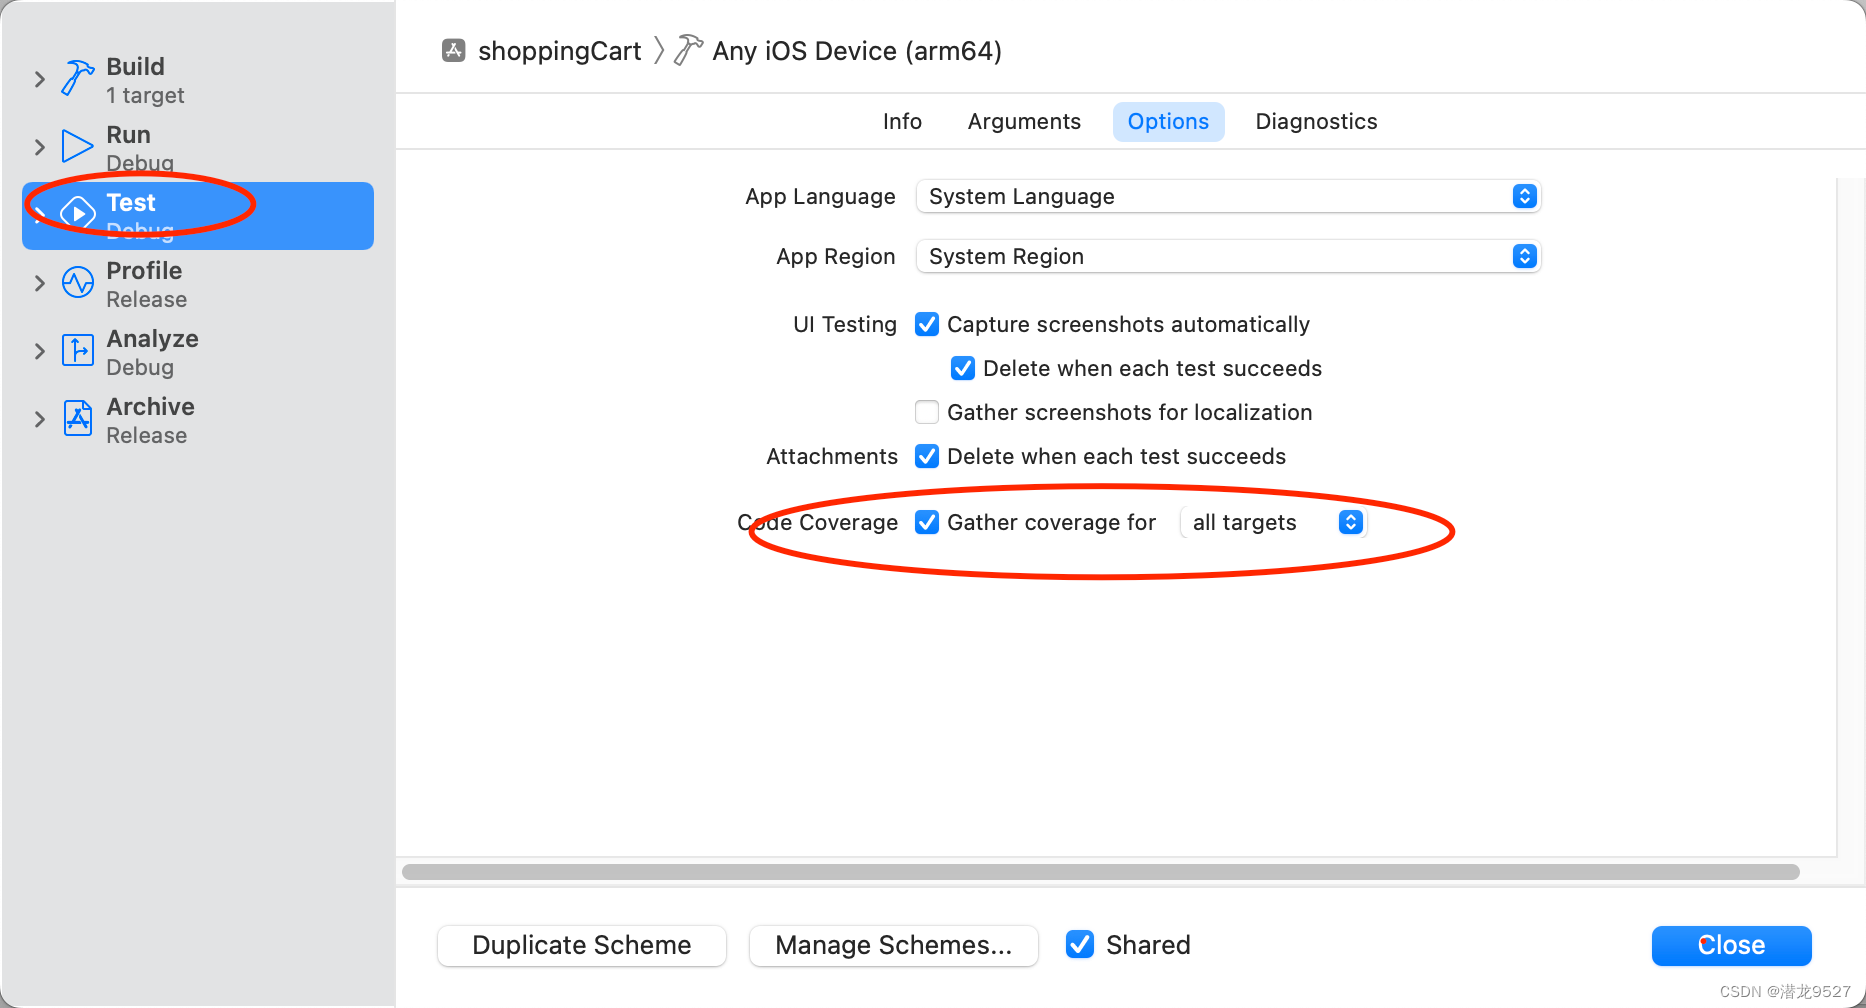Disable Capture screenshots automatically checkbox
This screenshot has width=1866, height=1008.
coord(927,324)
